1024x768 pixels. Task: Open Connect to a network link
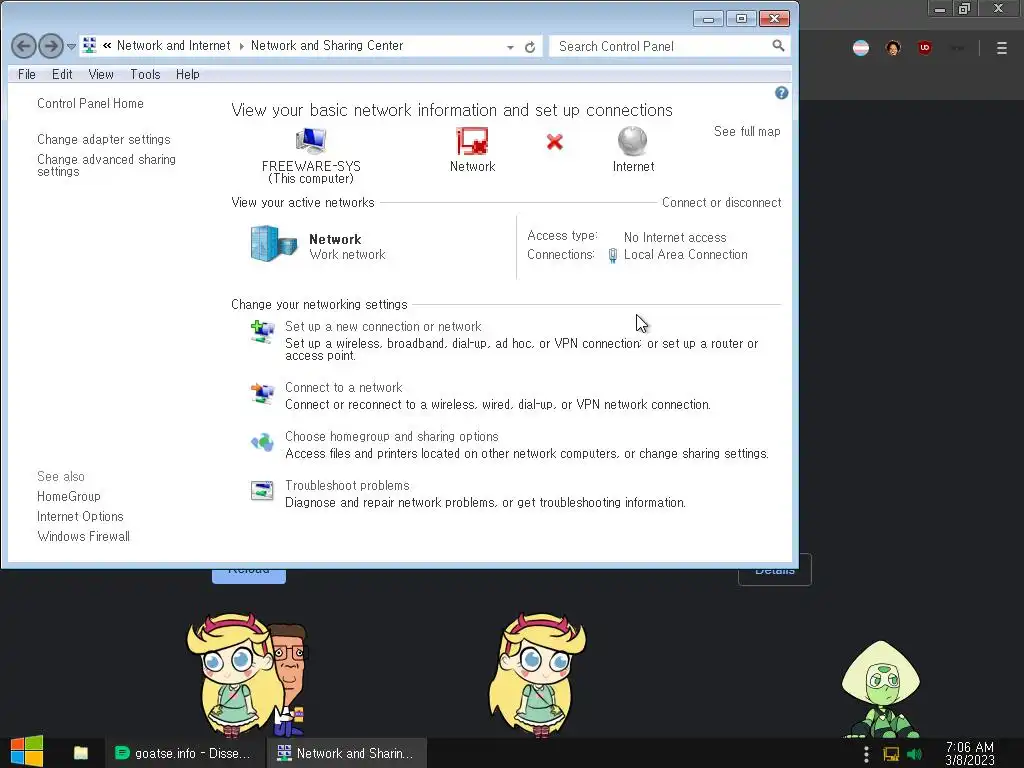click(x=344, y=387)
